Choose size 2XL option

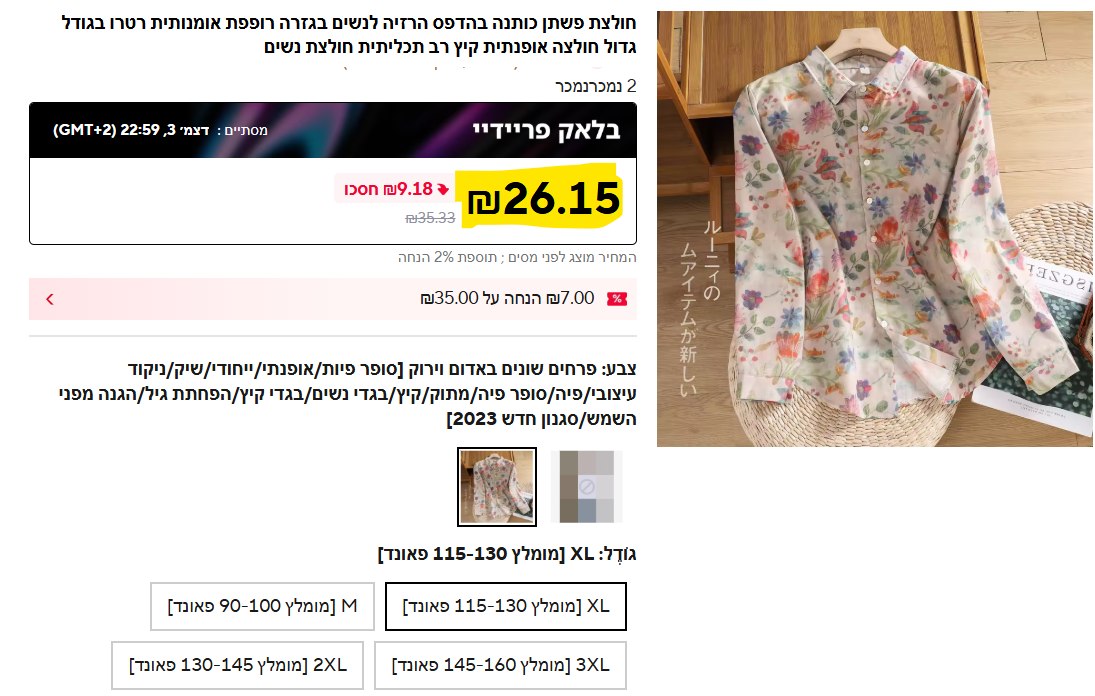[x=237, y=665]
